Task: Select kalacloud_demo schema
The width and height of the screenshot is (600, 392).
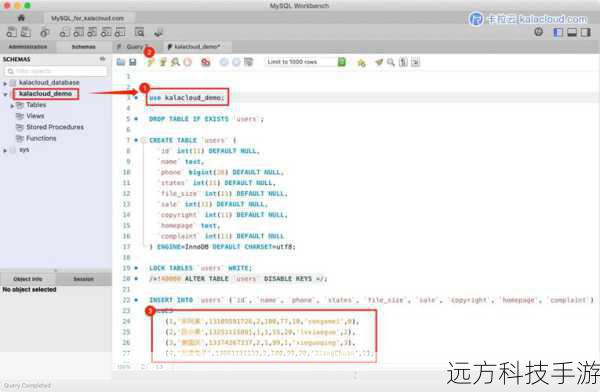Action: [46, 94]
